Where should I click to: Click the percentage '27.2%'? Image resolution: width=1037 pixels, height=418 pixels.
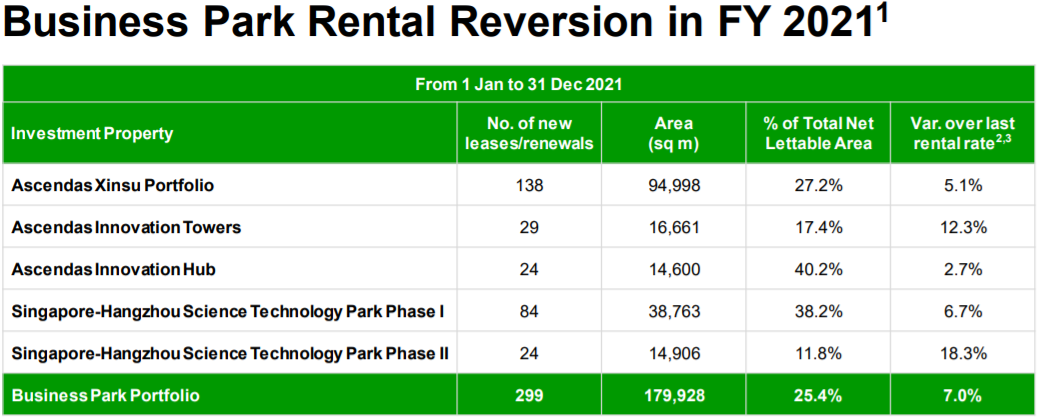coord(818,186)
